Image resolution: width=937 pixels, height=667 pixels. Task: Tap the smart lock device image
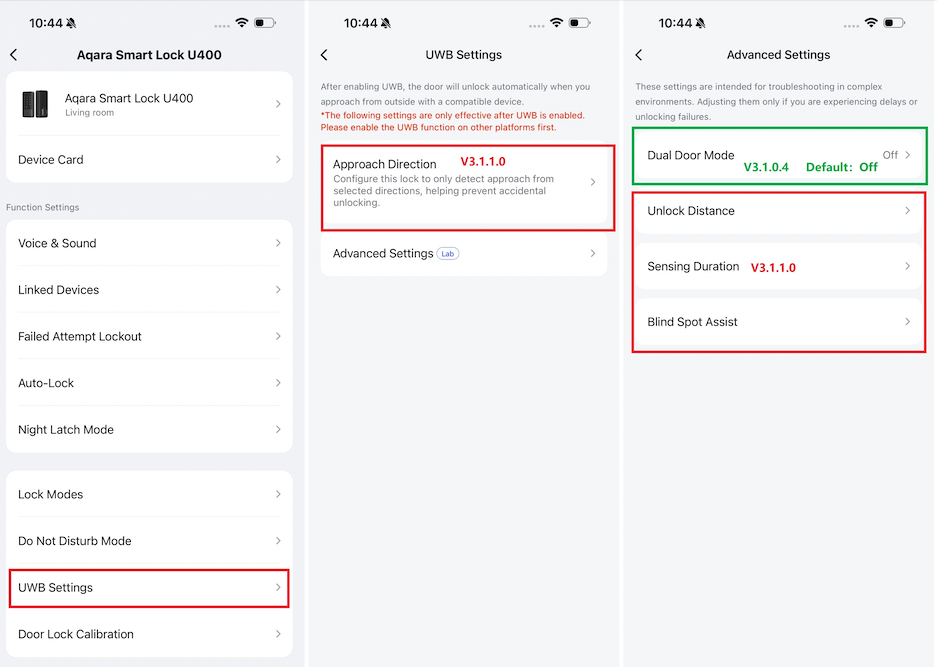click(35, 104)
